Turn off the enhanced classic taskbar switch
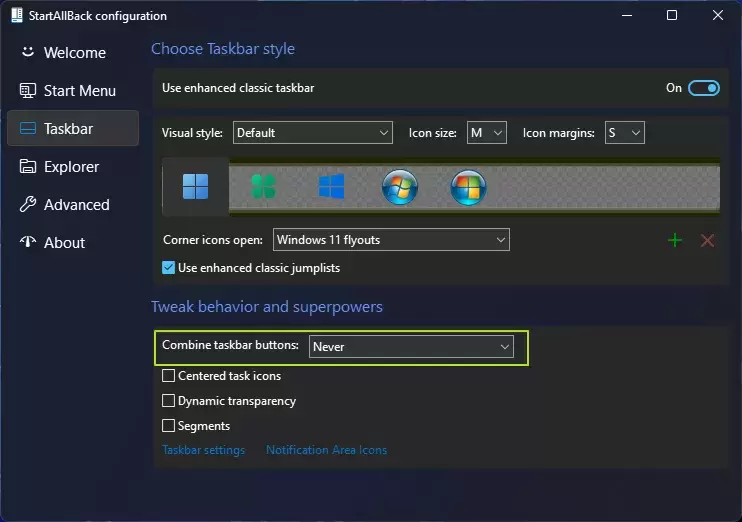Image resolution: width=742 pixels, height=522 pixels. [704, 88]
